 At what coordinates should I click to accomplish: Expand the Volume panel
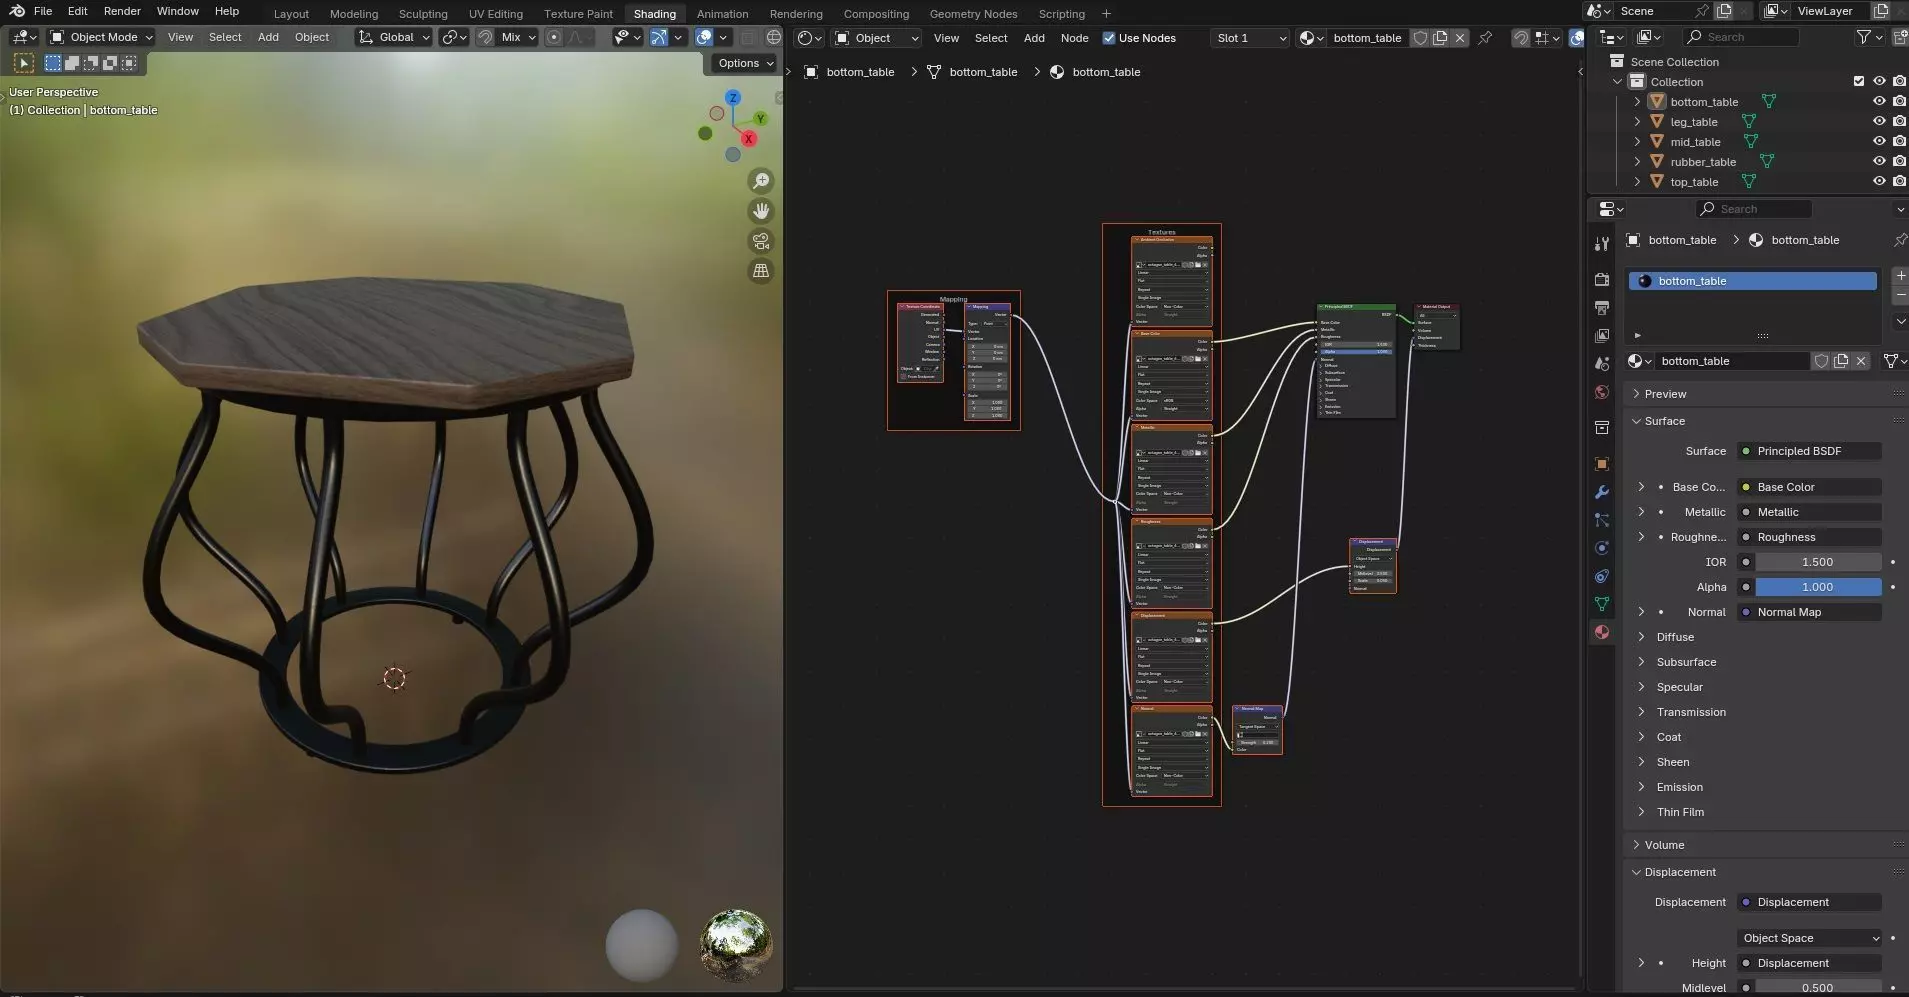click(1664, 845)
